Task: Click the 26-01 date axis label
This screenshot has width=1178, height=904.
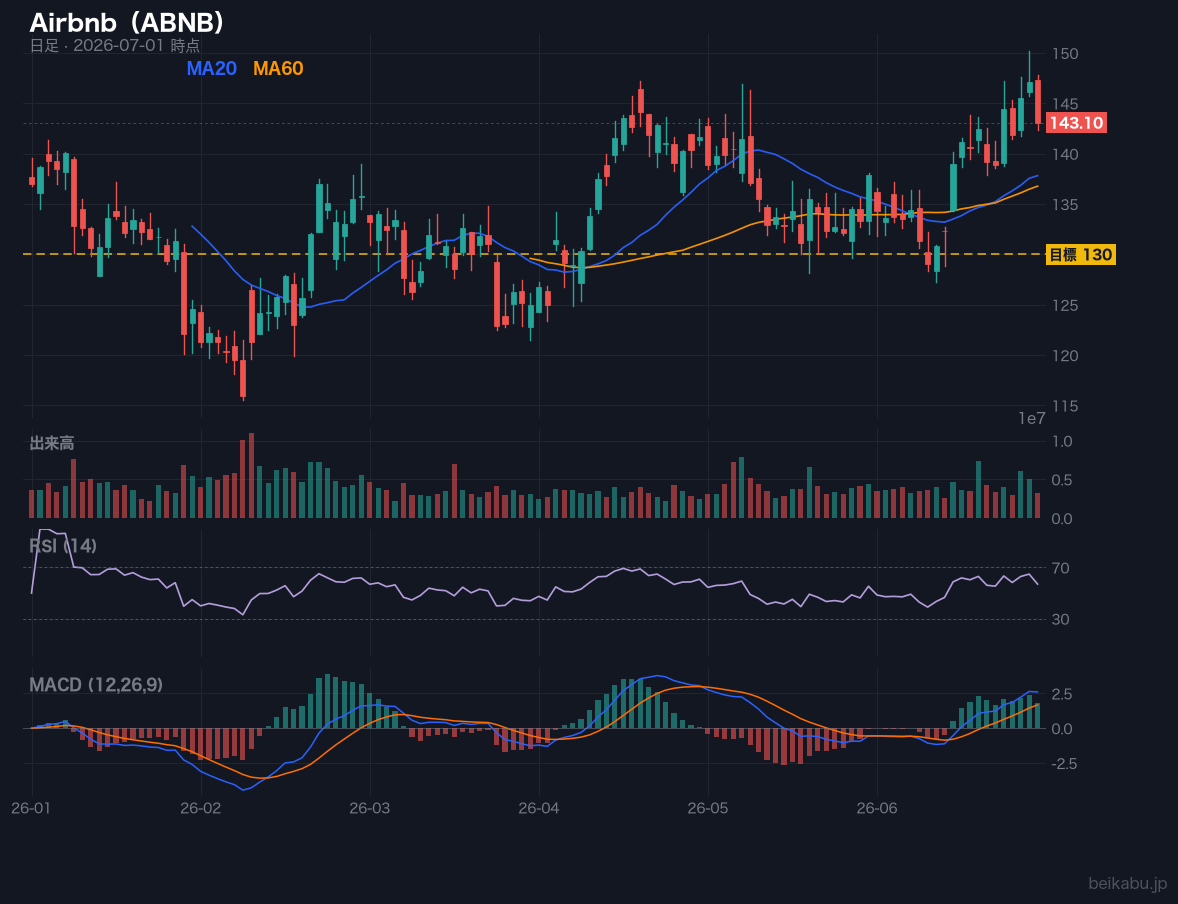Action: (x=32, y=809)
